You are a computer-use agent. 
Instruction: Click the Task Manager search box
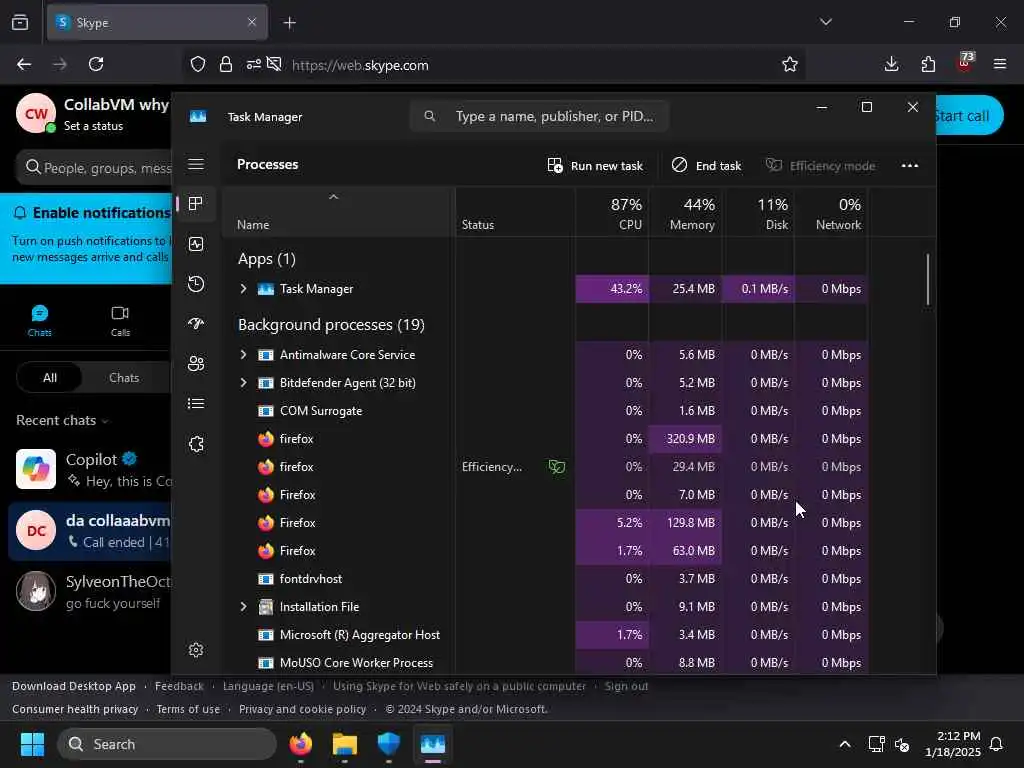click(x=539, y=116)
